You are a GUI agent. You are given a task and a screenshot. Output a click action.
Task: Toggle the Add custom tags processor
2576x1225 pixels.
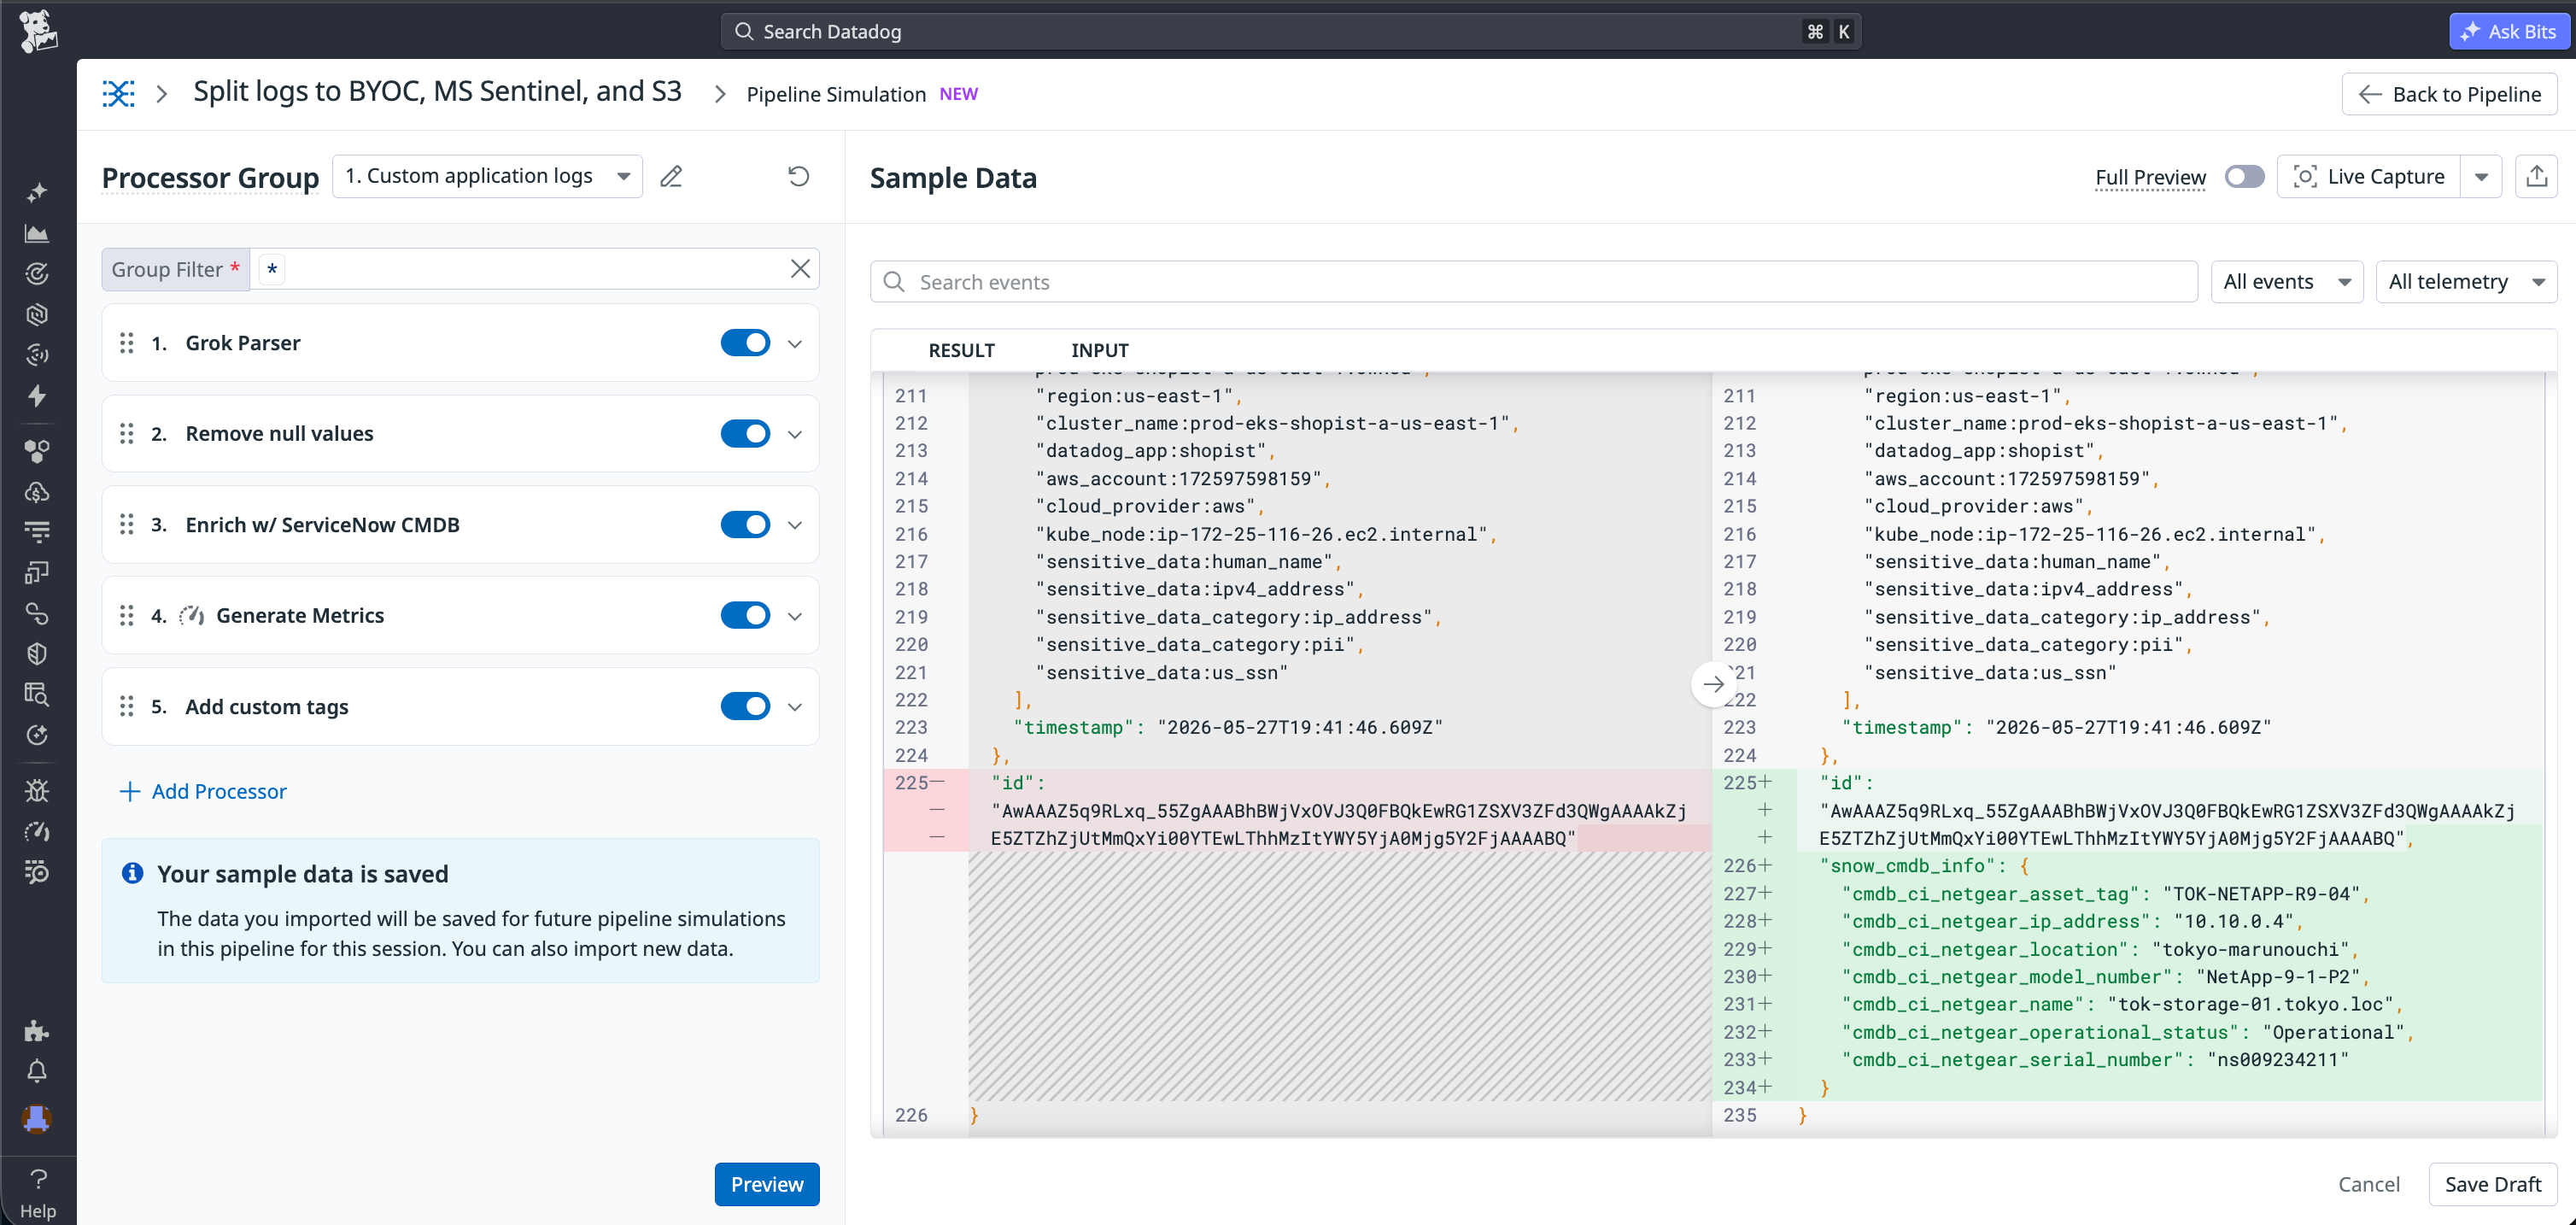click(x=745, y=707)
